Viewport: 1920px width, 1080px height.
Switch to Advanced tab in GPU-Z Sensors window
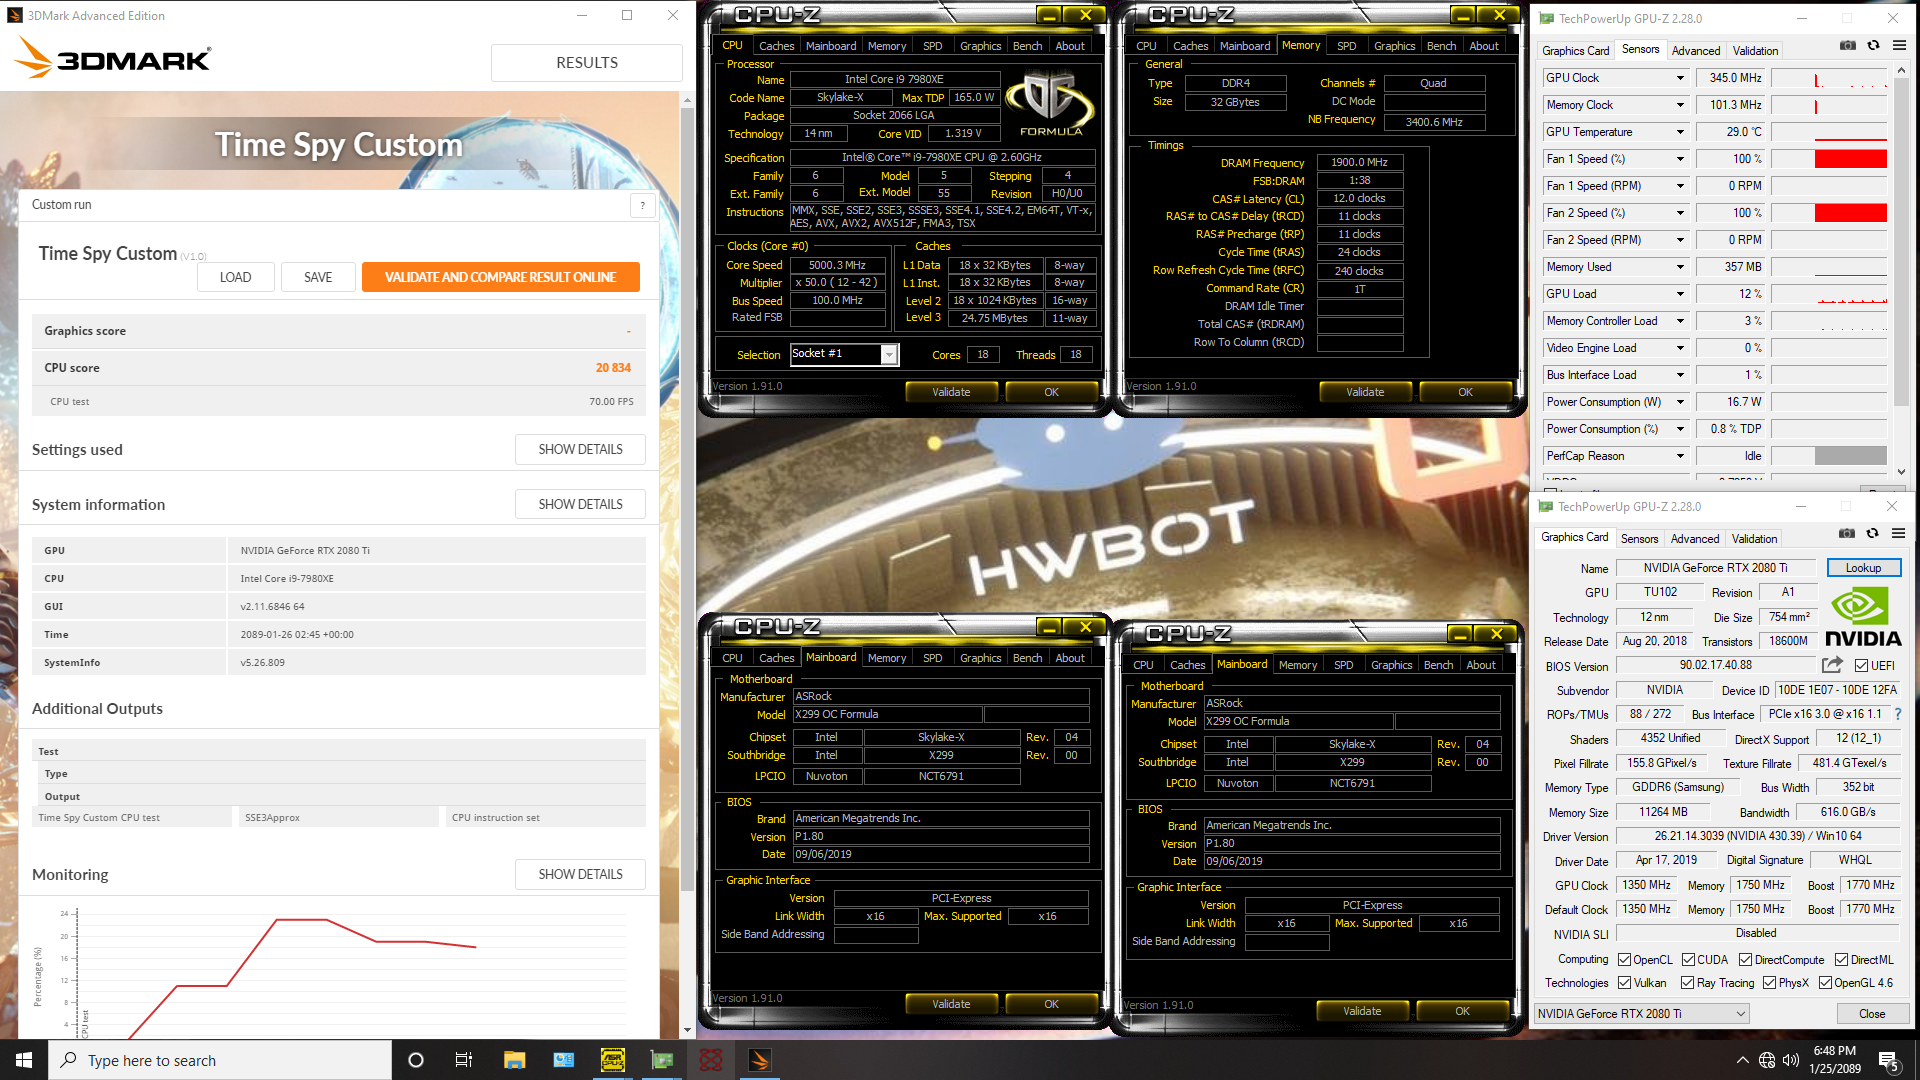coord(1696,50)
